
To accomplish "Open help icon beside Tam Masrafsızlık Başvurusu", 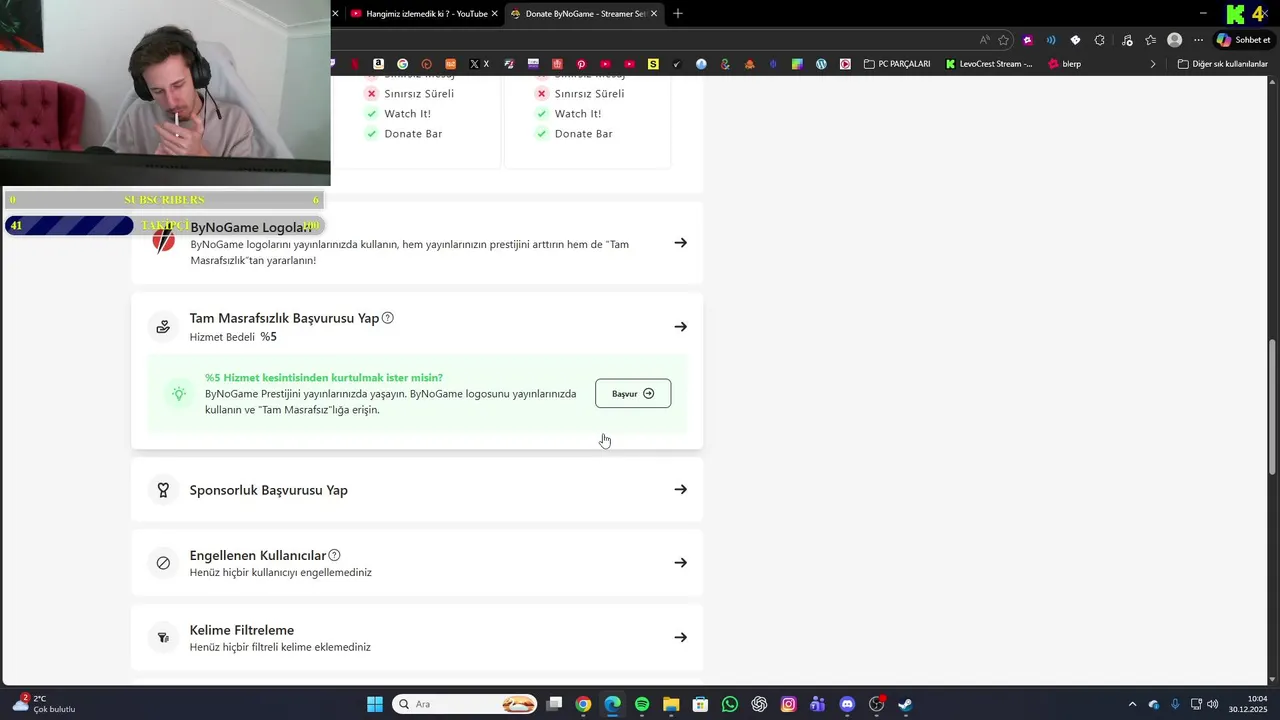I will 388,318.
